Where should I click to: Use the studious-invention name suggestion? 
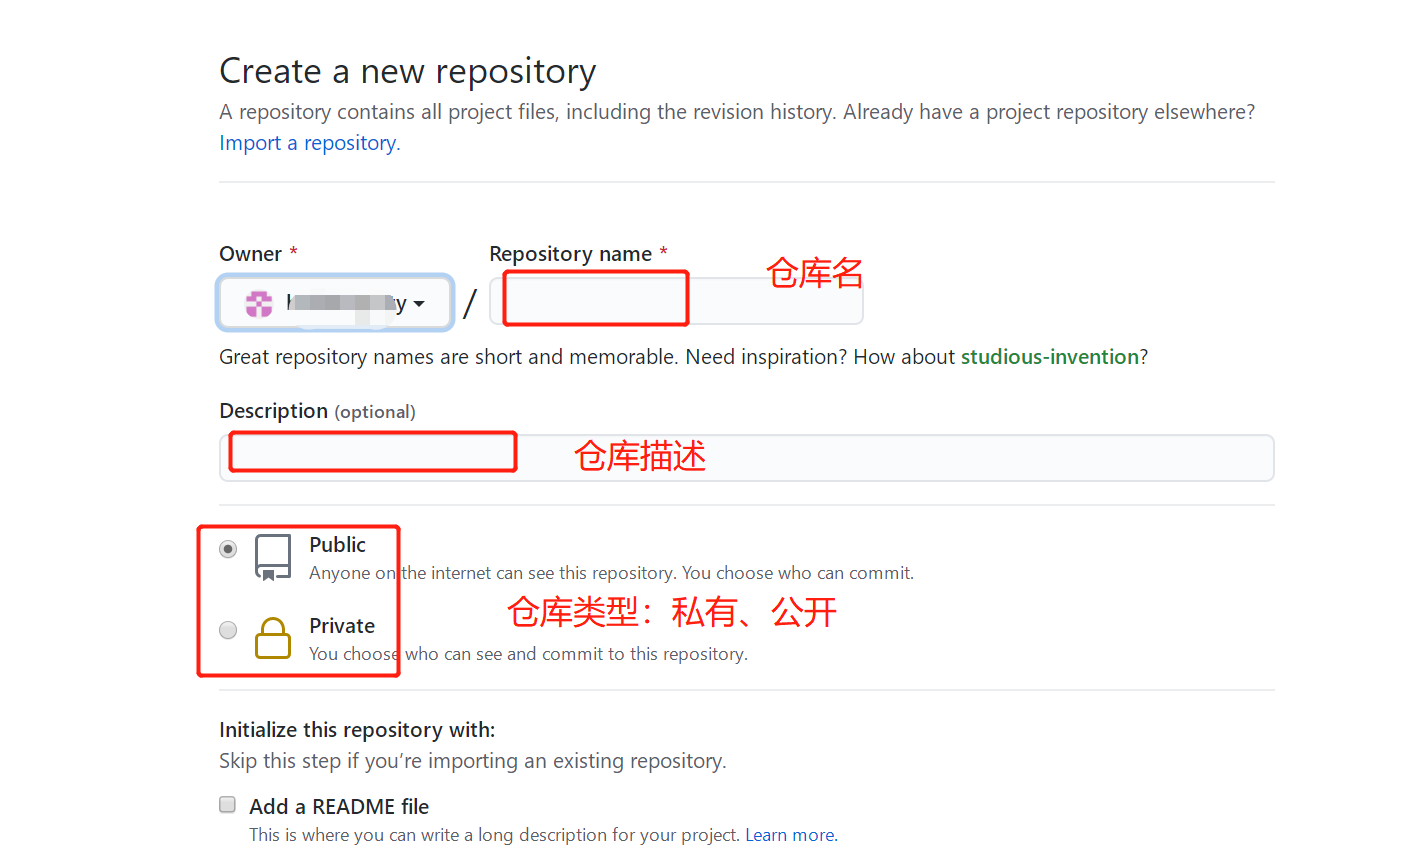coord(1050,357)
